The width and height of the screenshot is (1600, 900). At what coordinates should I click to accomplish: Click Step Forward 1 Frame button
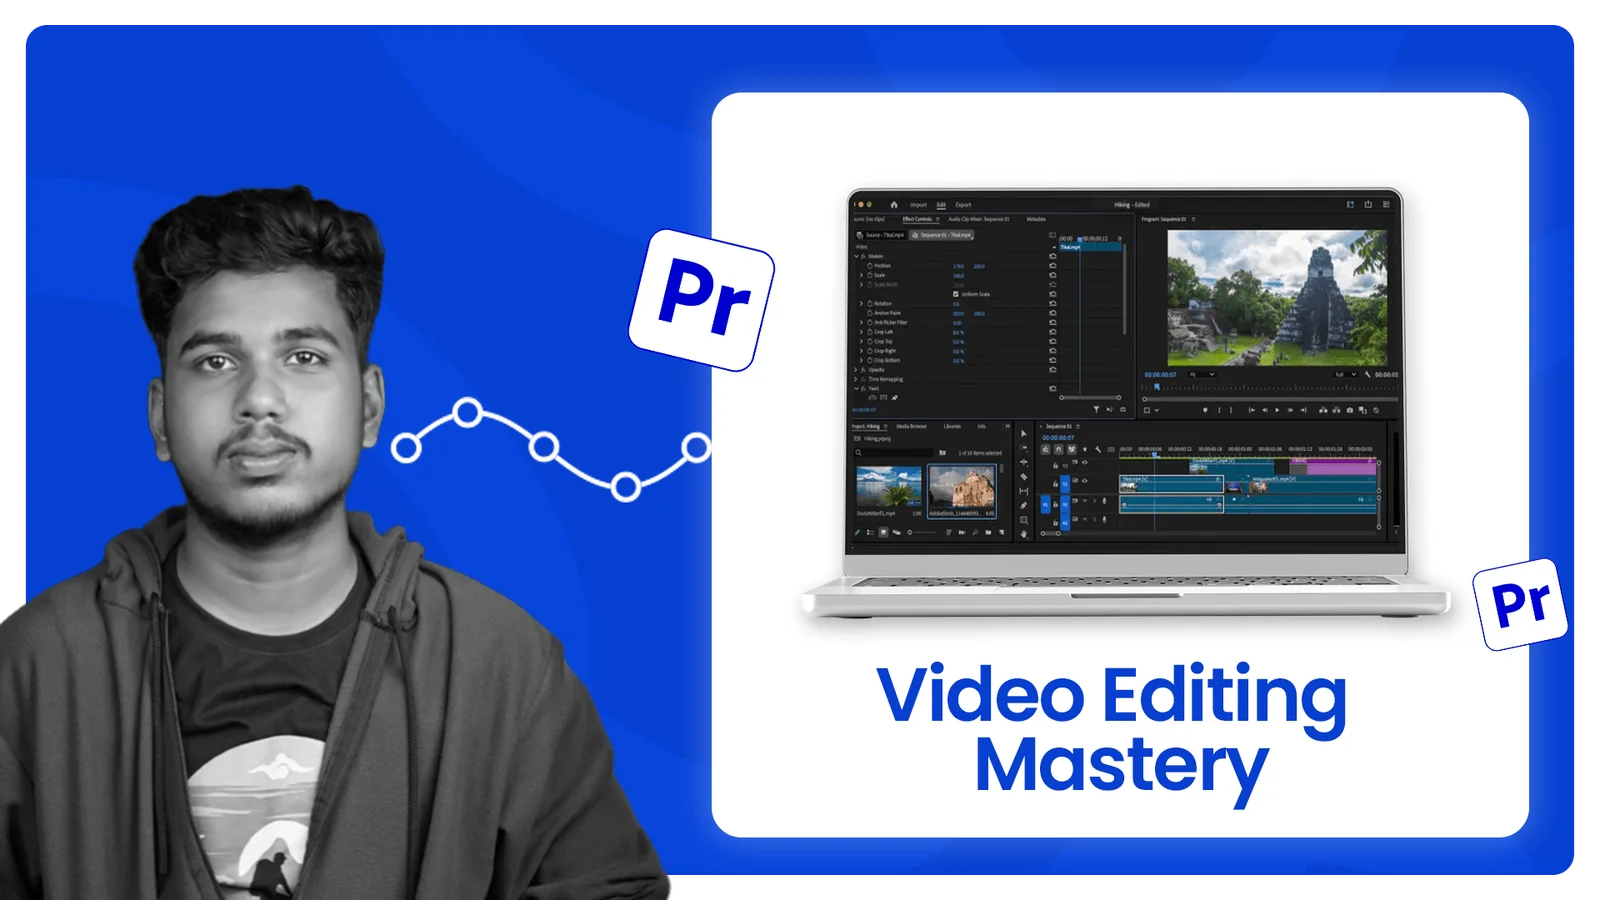pos(1290,410)
